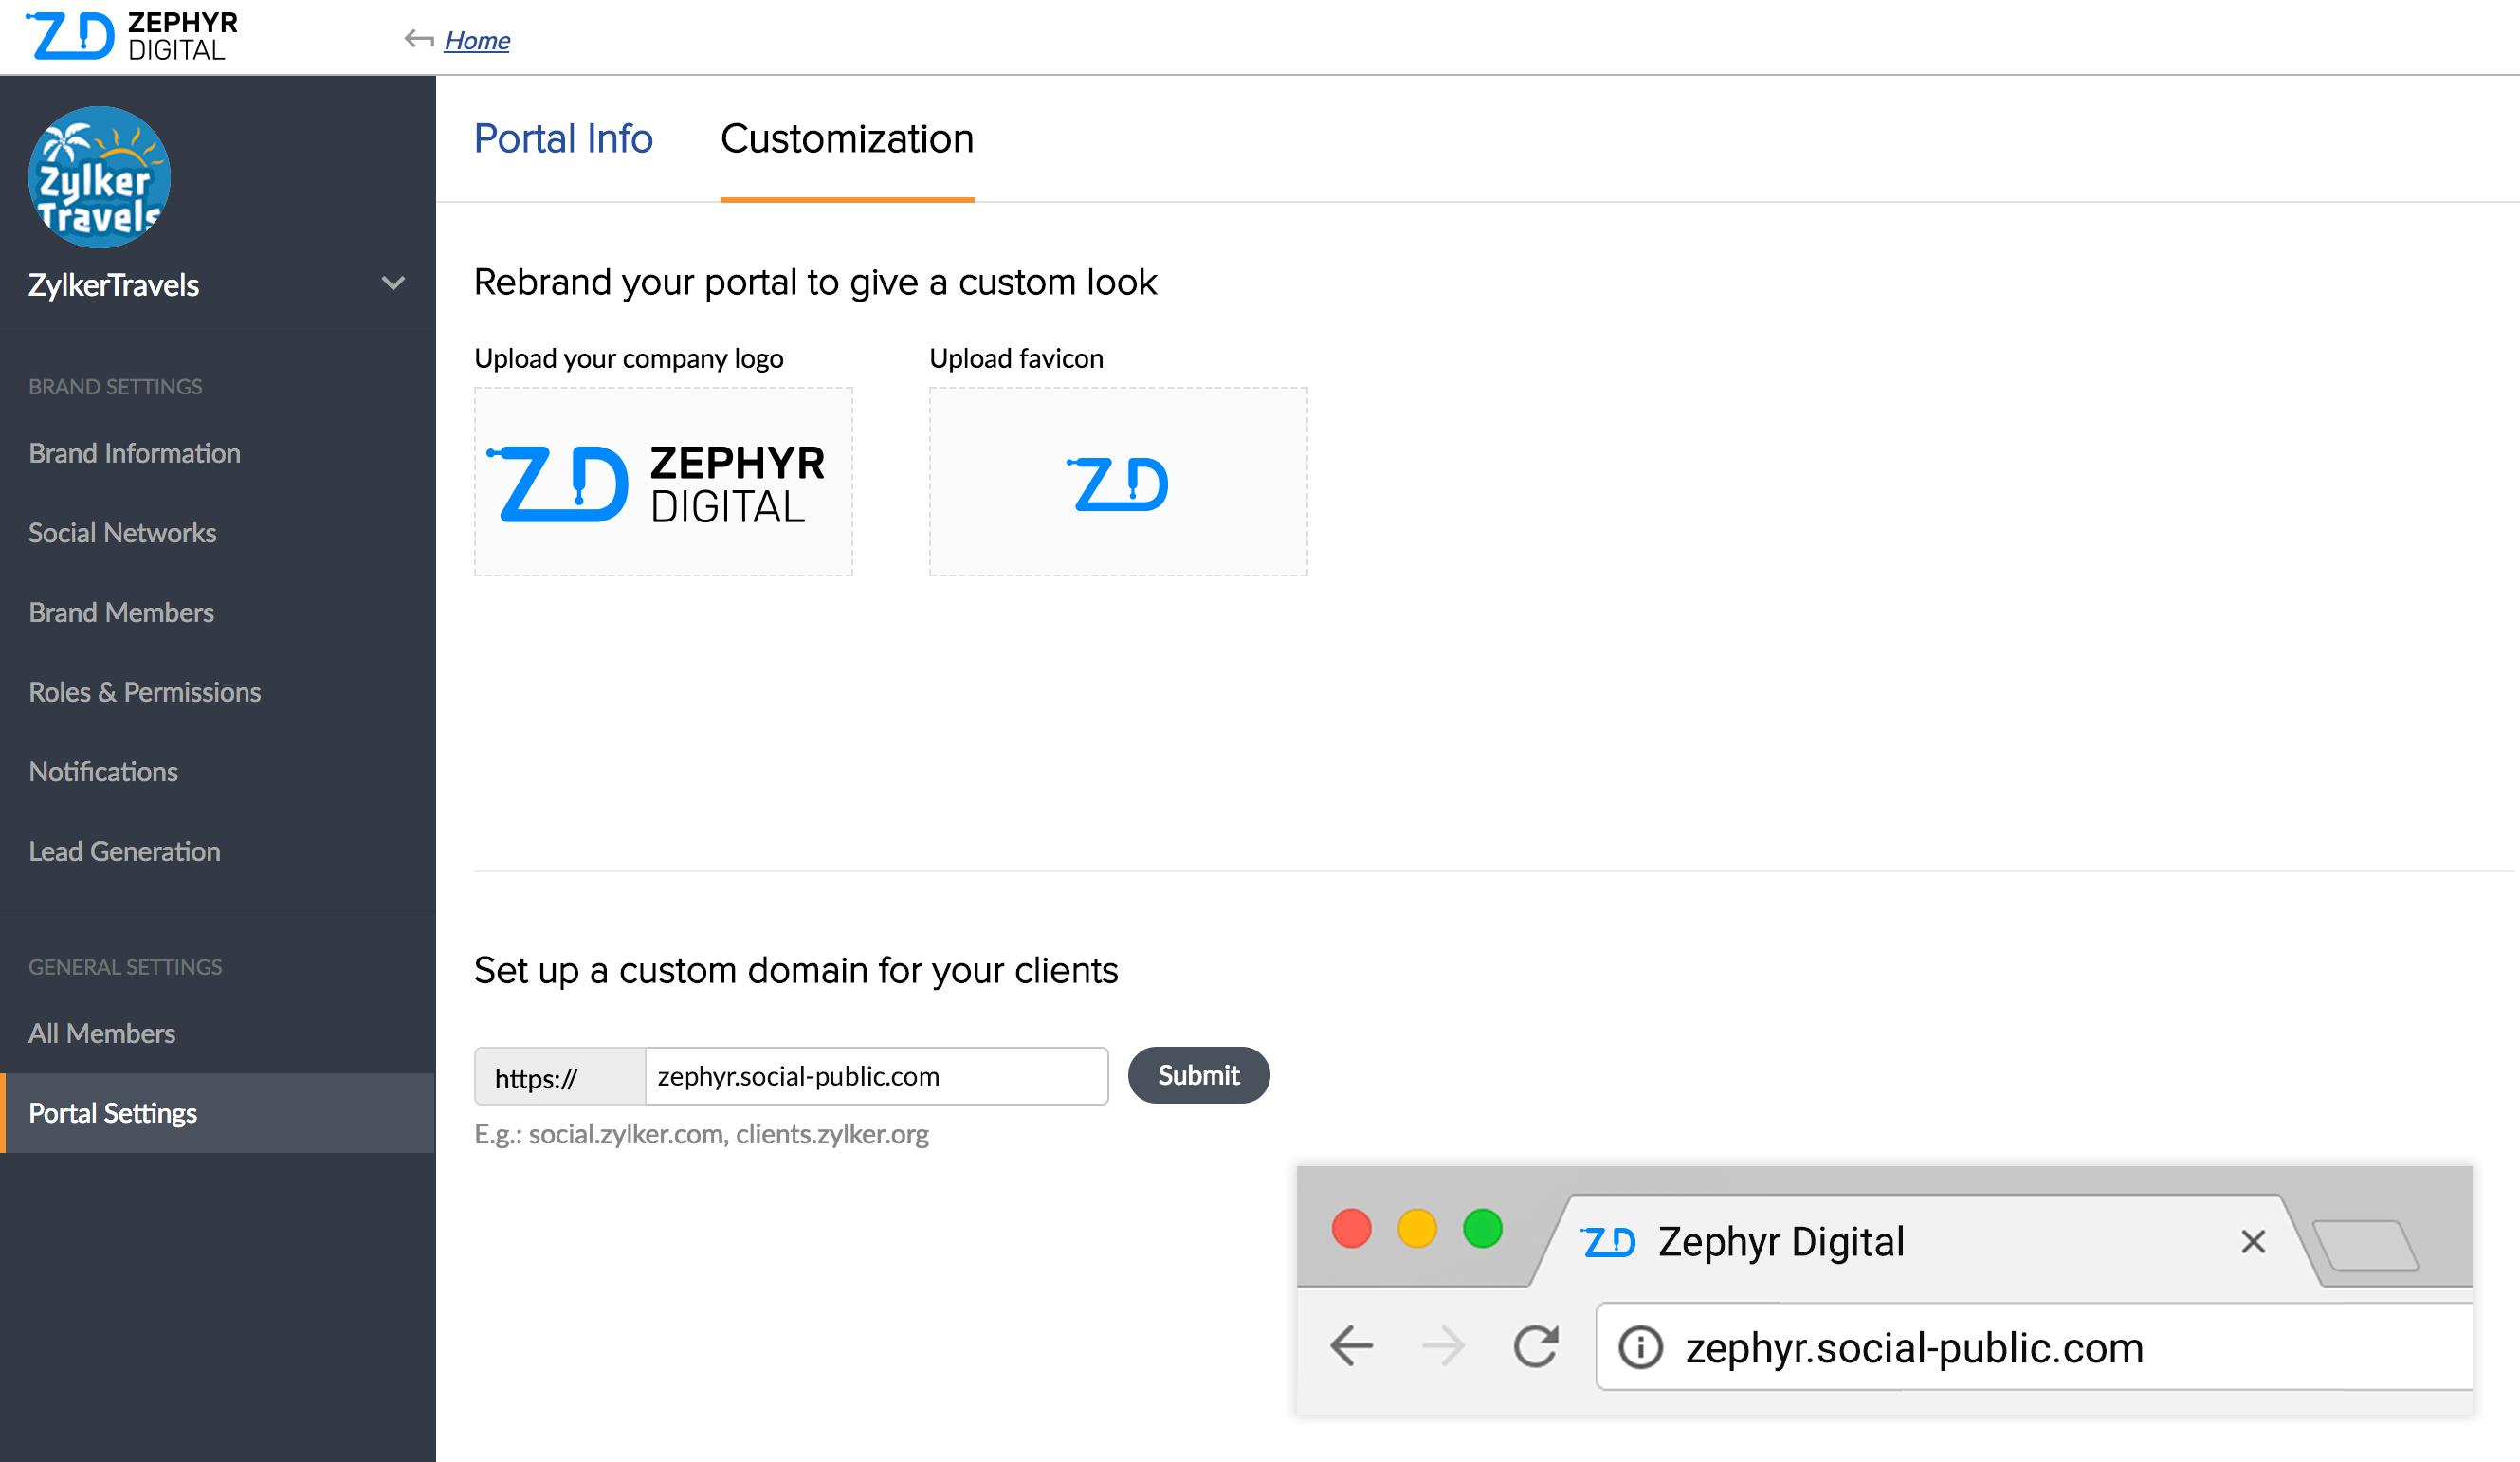Open Social Networks settings
The height and width of the screenshot is (1462, 2520).
click(x=122, y=533)
